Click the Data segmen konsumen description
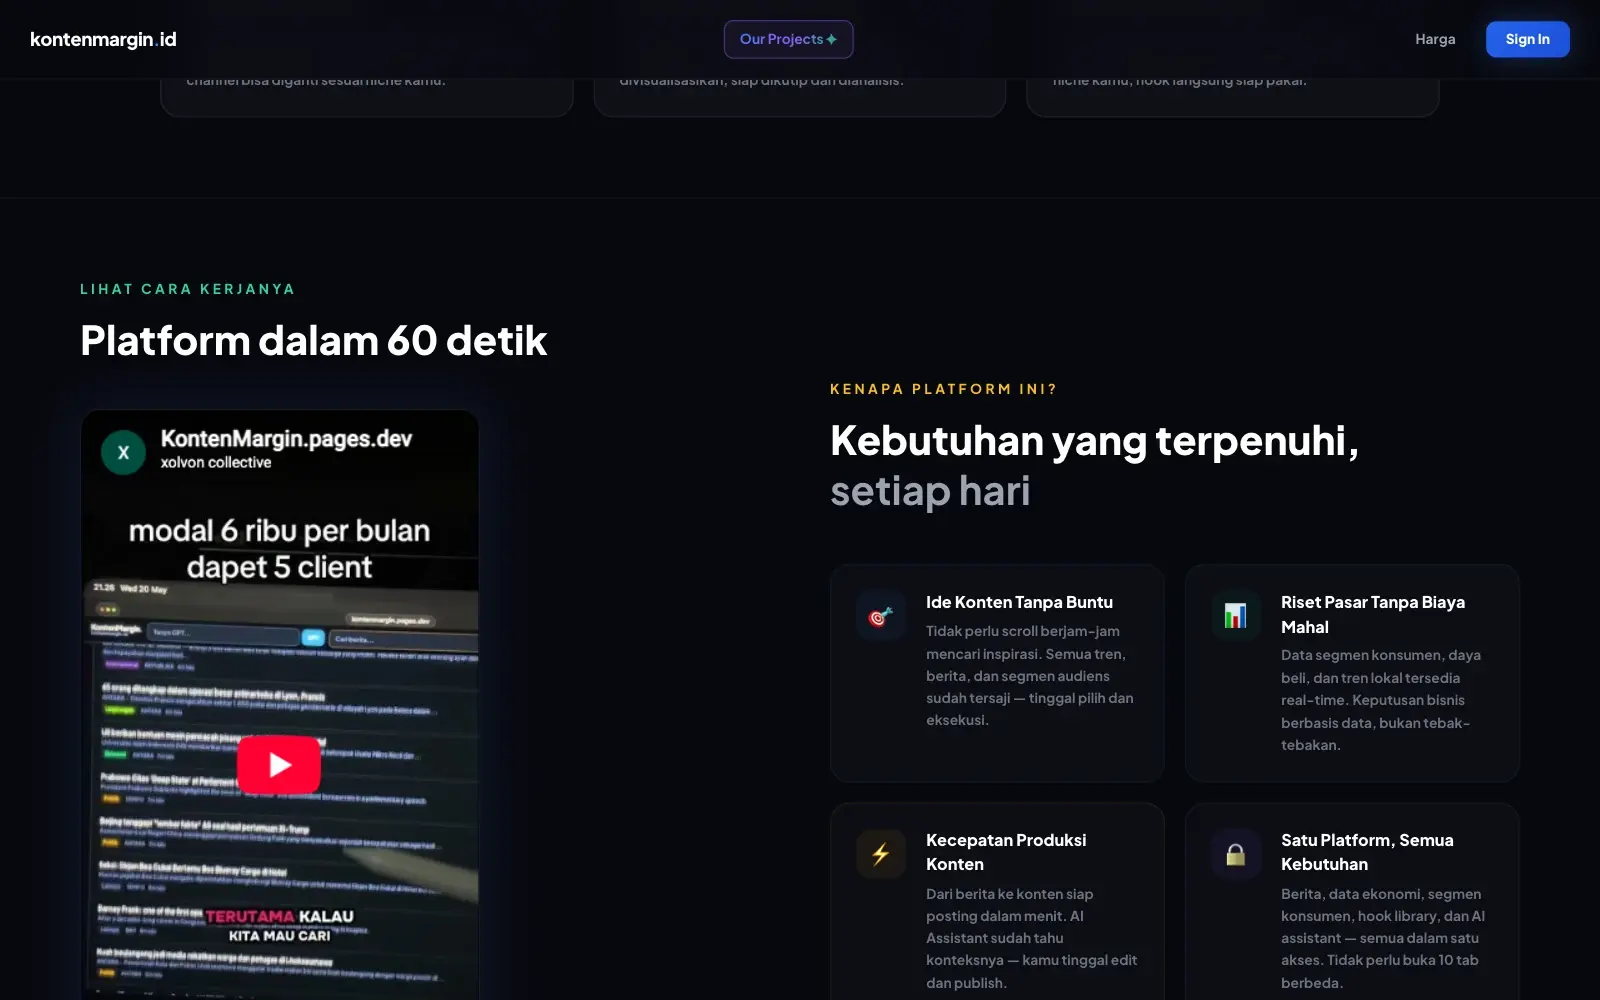This screenshot has height=1000, width=1600. (x=1381, y=700)
